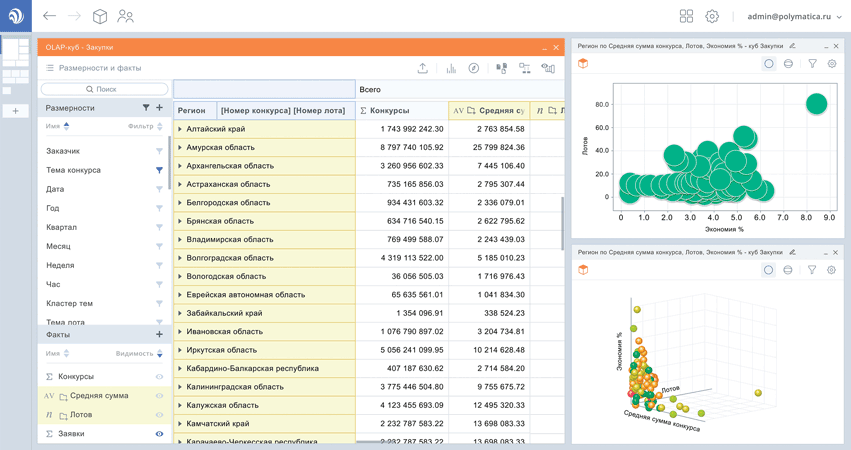This screenshot has width=851, height=450.
Task: Open the users icon in top bar
Action: coord(125,16)
